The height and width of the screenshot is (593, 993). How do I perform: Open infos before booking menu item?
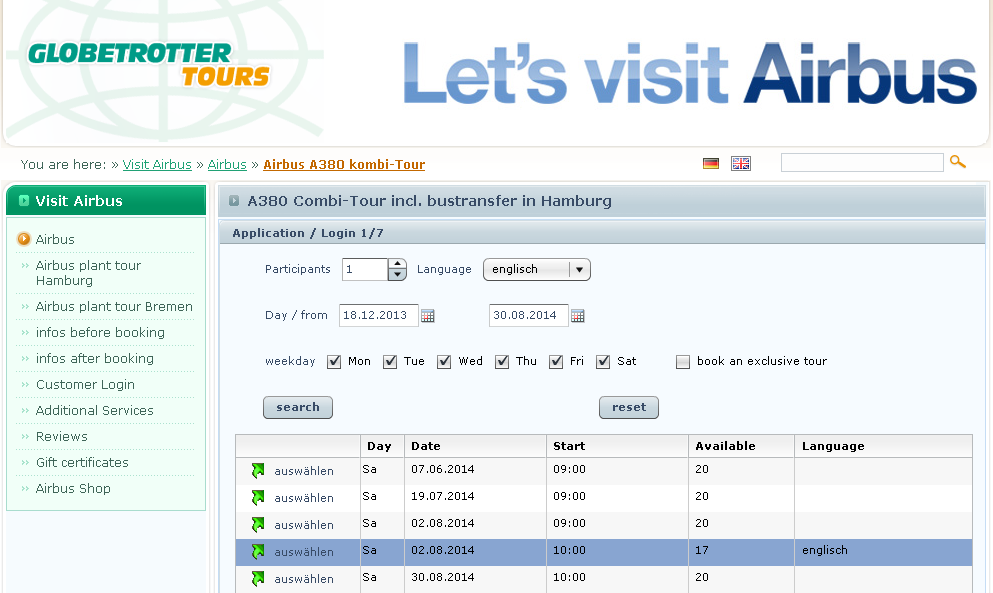coord(100,333)
